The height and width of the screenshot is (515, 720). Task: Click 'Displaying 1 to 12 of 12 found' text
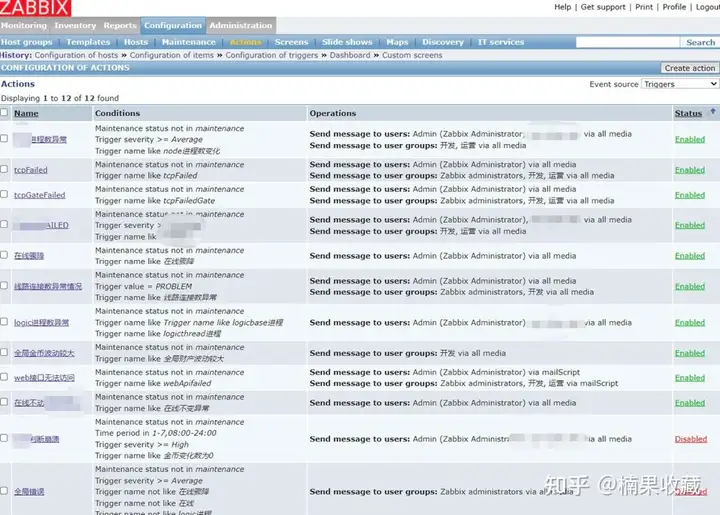coord(60,98)
